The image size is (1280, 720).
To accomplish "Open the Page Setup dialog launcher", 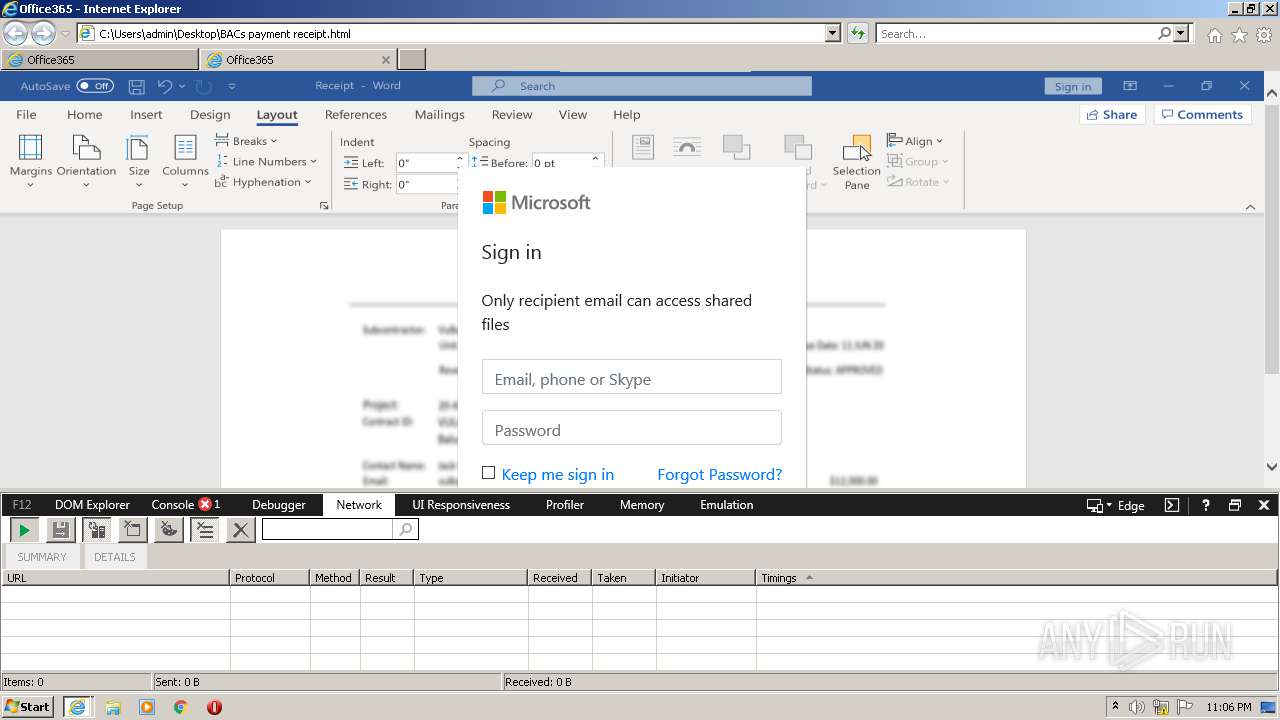I will click(x=324, y=206).
